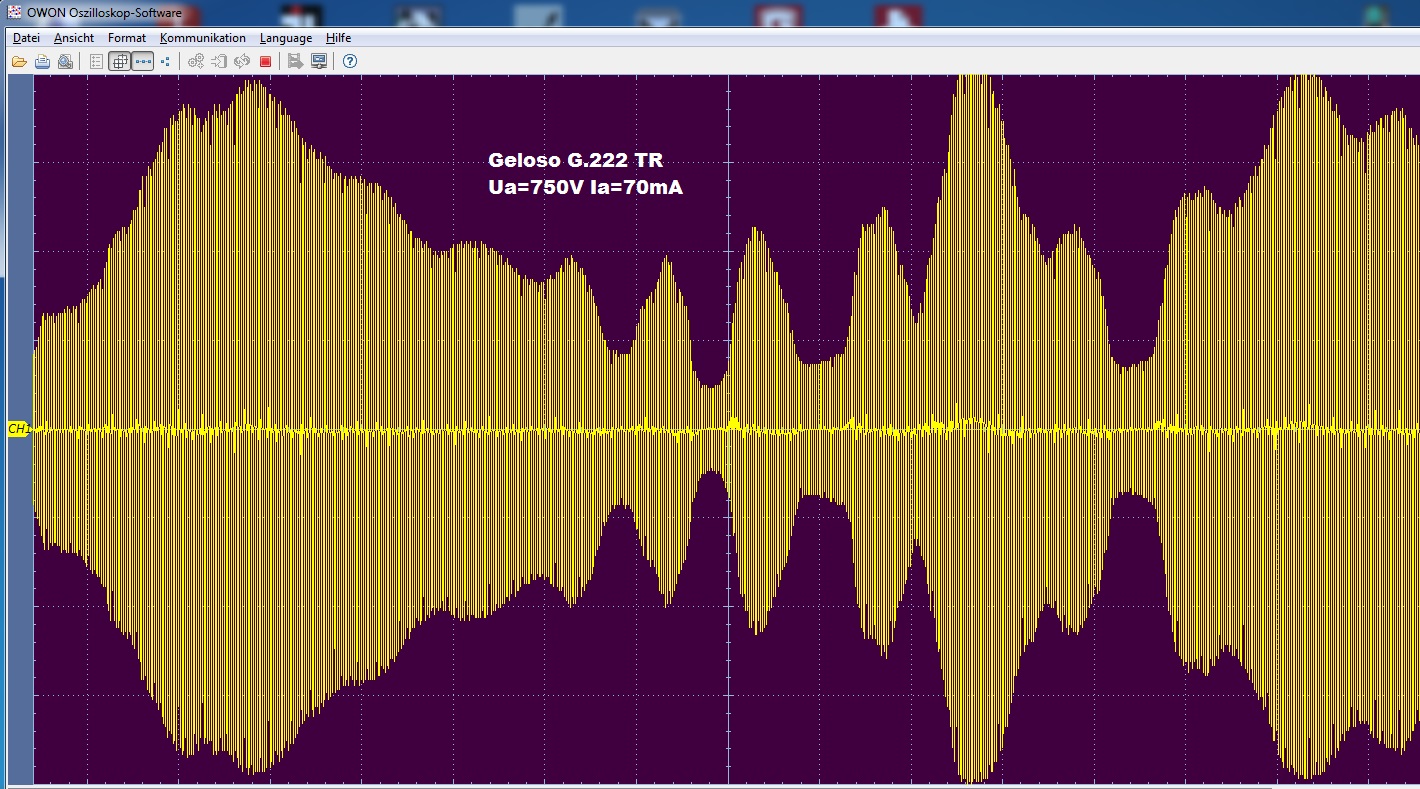Click the blue help question mark icon
This screenshot has height=789, width=1420.
[x=350, y=62]
